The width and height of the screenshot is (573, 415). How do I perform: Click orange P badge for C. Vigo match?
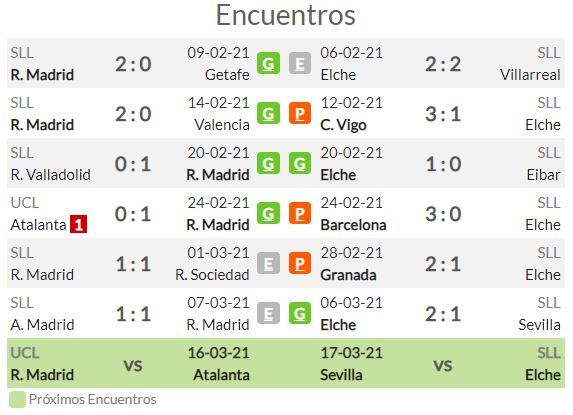(x=300, y=114)
